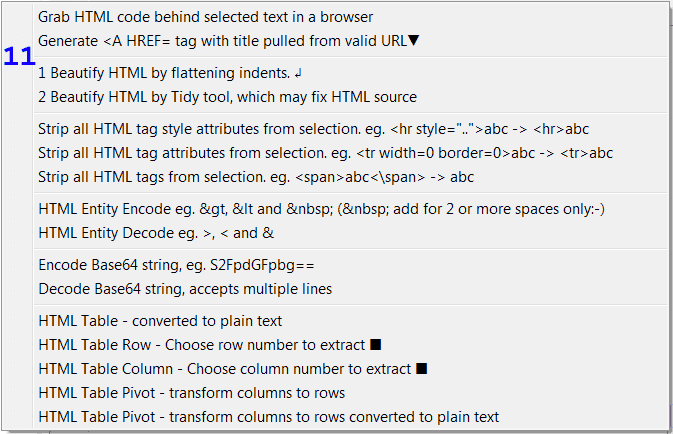The height and width of the screenshot is (434, 673).
Task: Convert HTML Table to plain text
Action: pos(160,321)
